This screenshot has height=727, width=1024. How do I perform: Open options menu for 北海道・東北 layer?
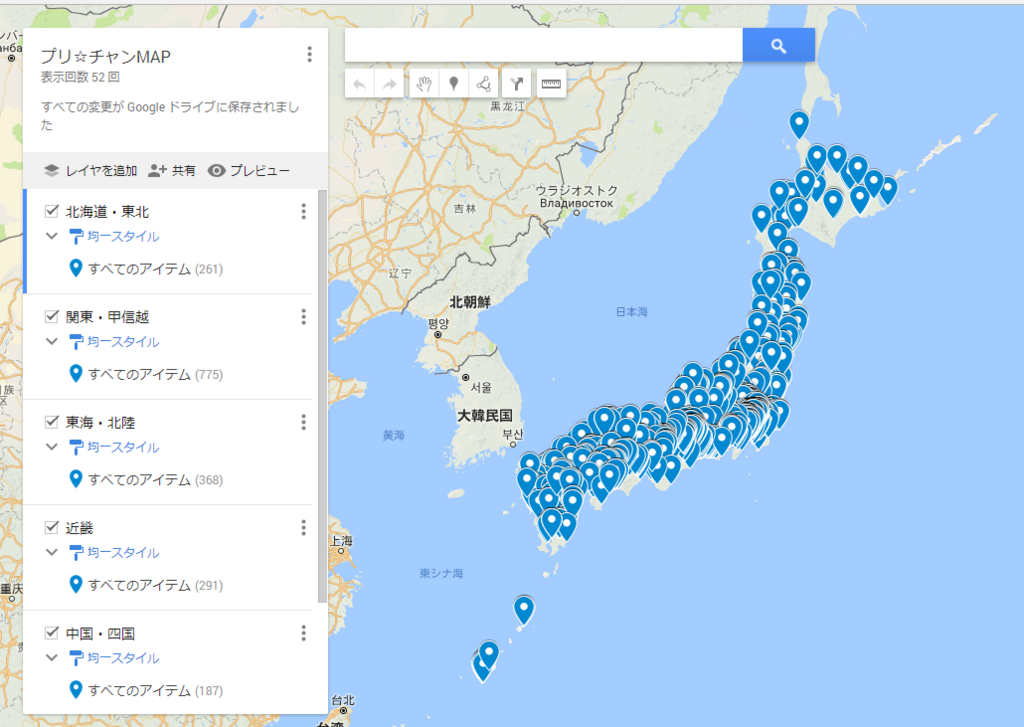pos(303,211)
